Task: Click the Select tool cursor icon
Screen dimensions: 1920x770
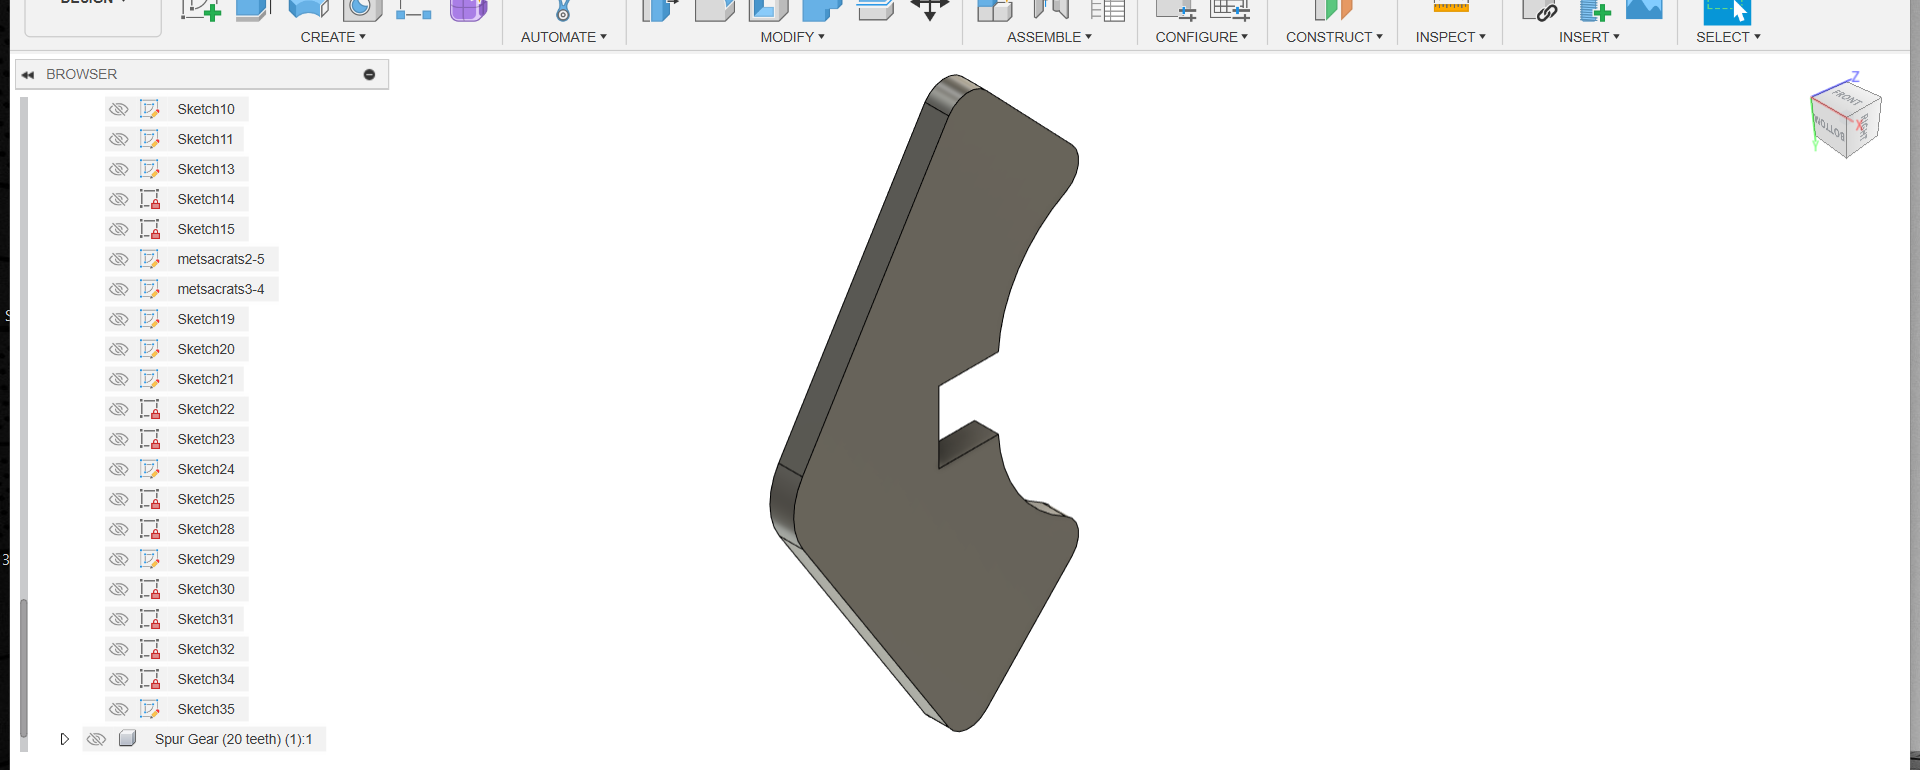Action: (1727, 11)
